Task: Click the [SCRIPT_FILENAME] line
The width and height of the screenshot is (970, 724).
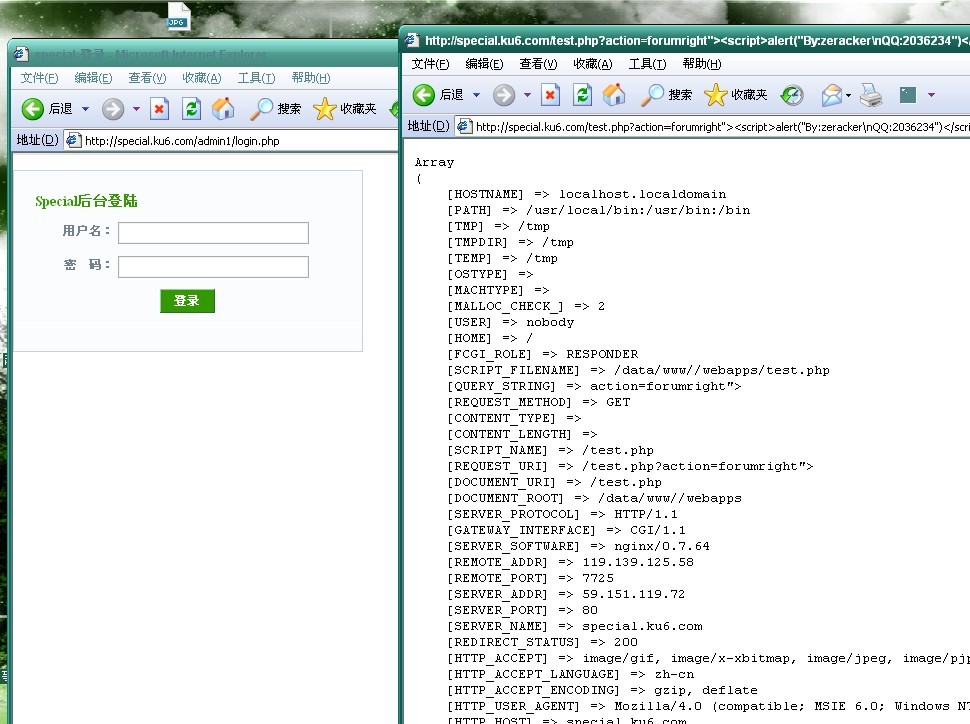Action: pyautogui.click(x=638, y=370)
